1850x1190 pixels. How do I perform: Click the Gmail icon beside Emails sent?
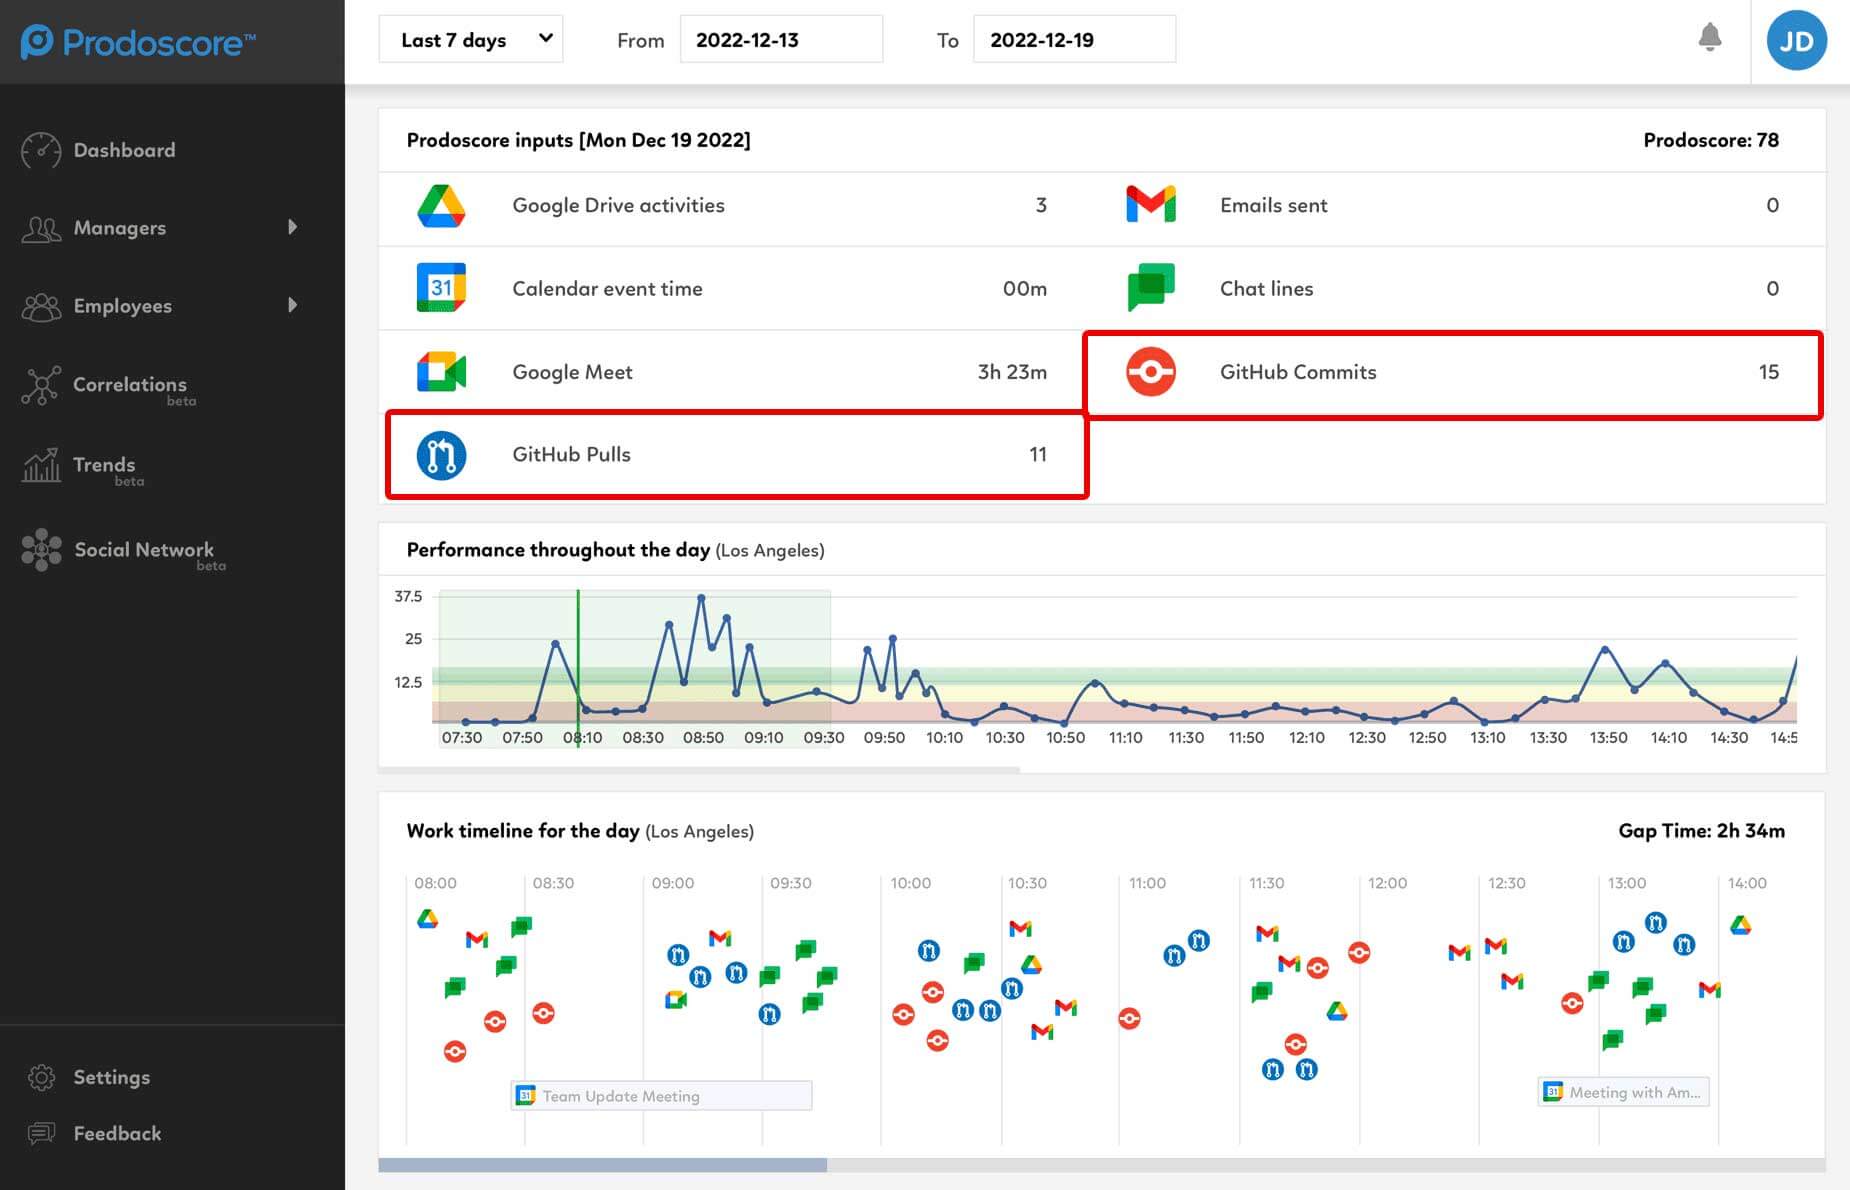pos(1151,204)
